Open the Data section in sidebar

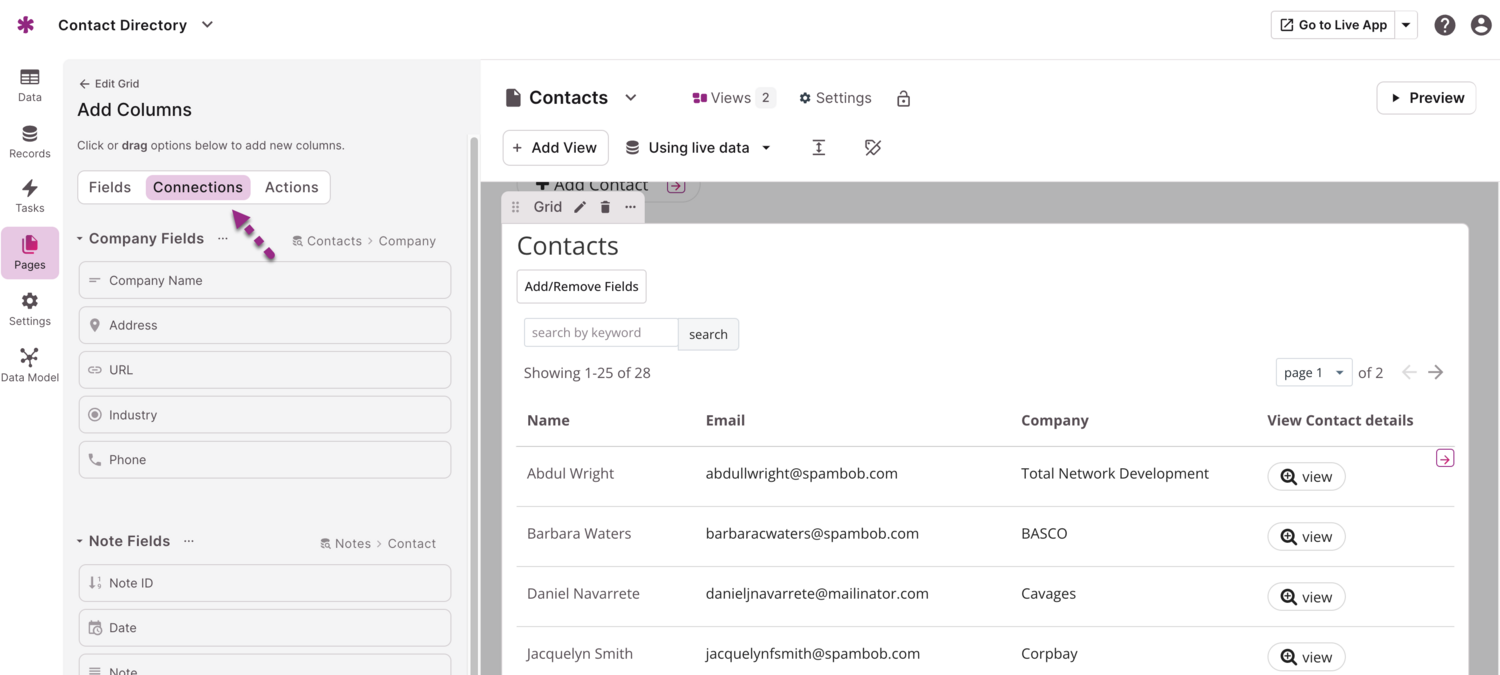click(30, 85)
